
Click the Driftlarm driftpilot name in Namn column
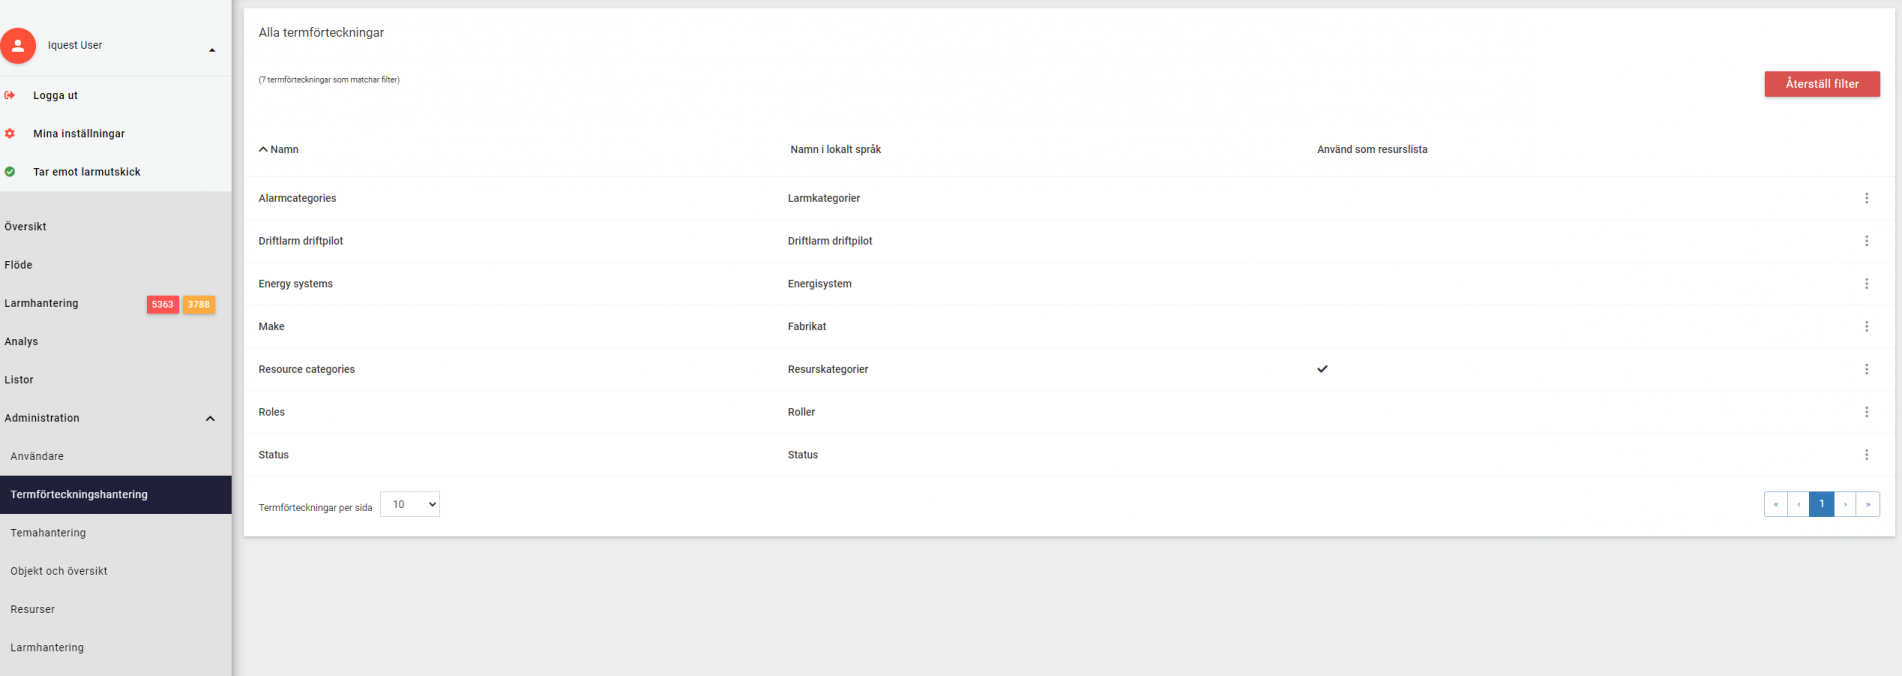click(x=301, y=241)
